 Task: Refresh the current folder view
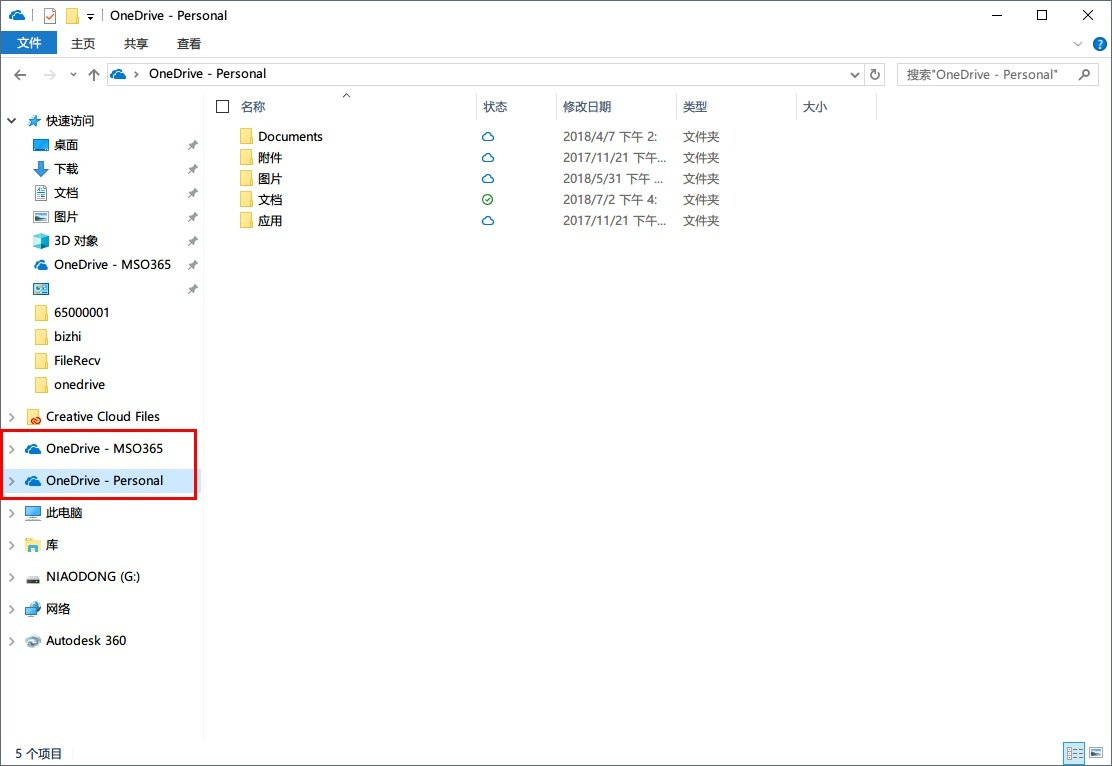(875, 74)
